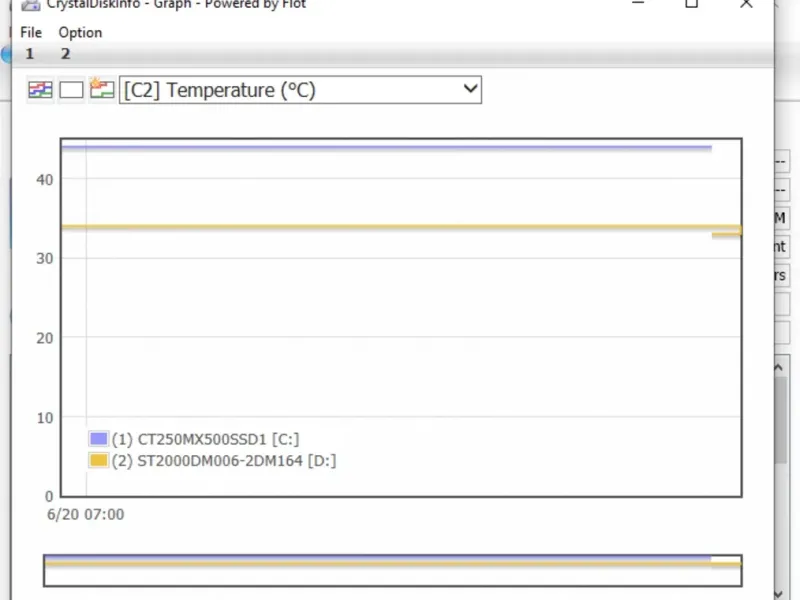Select disk number 2 below the menu

[65, 54]
